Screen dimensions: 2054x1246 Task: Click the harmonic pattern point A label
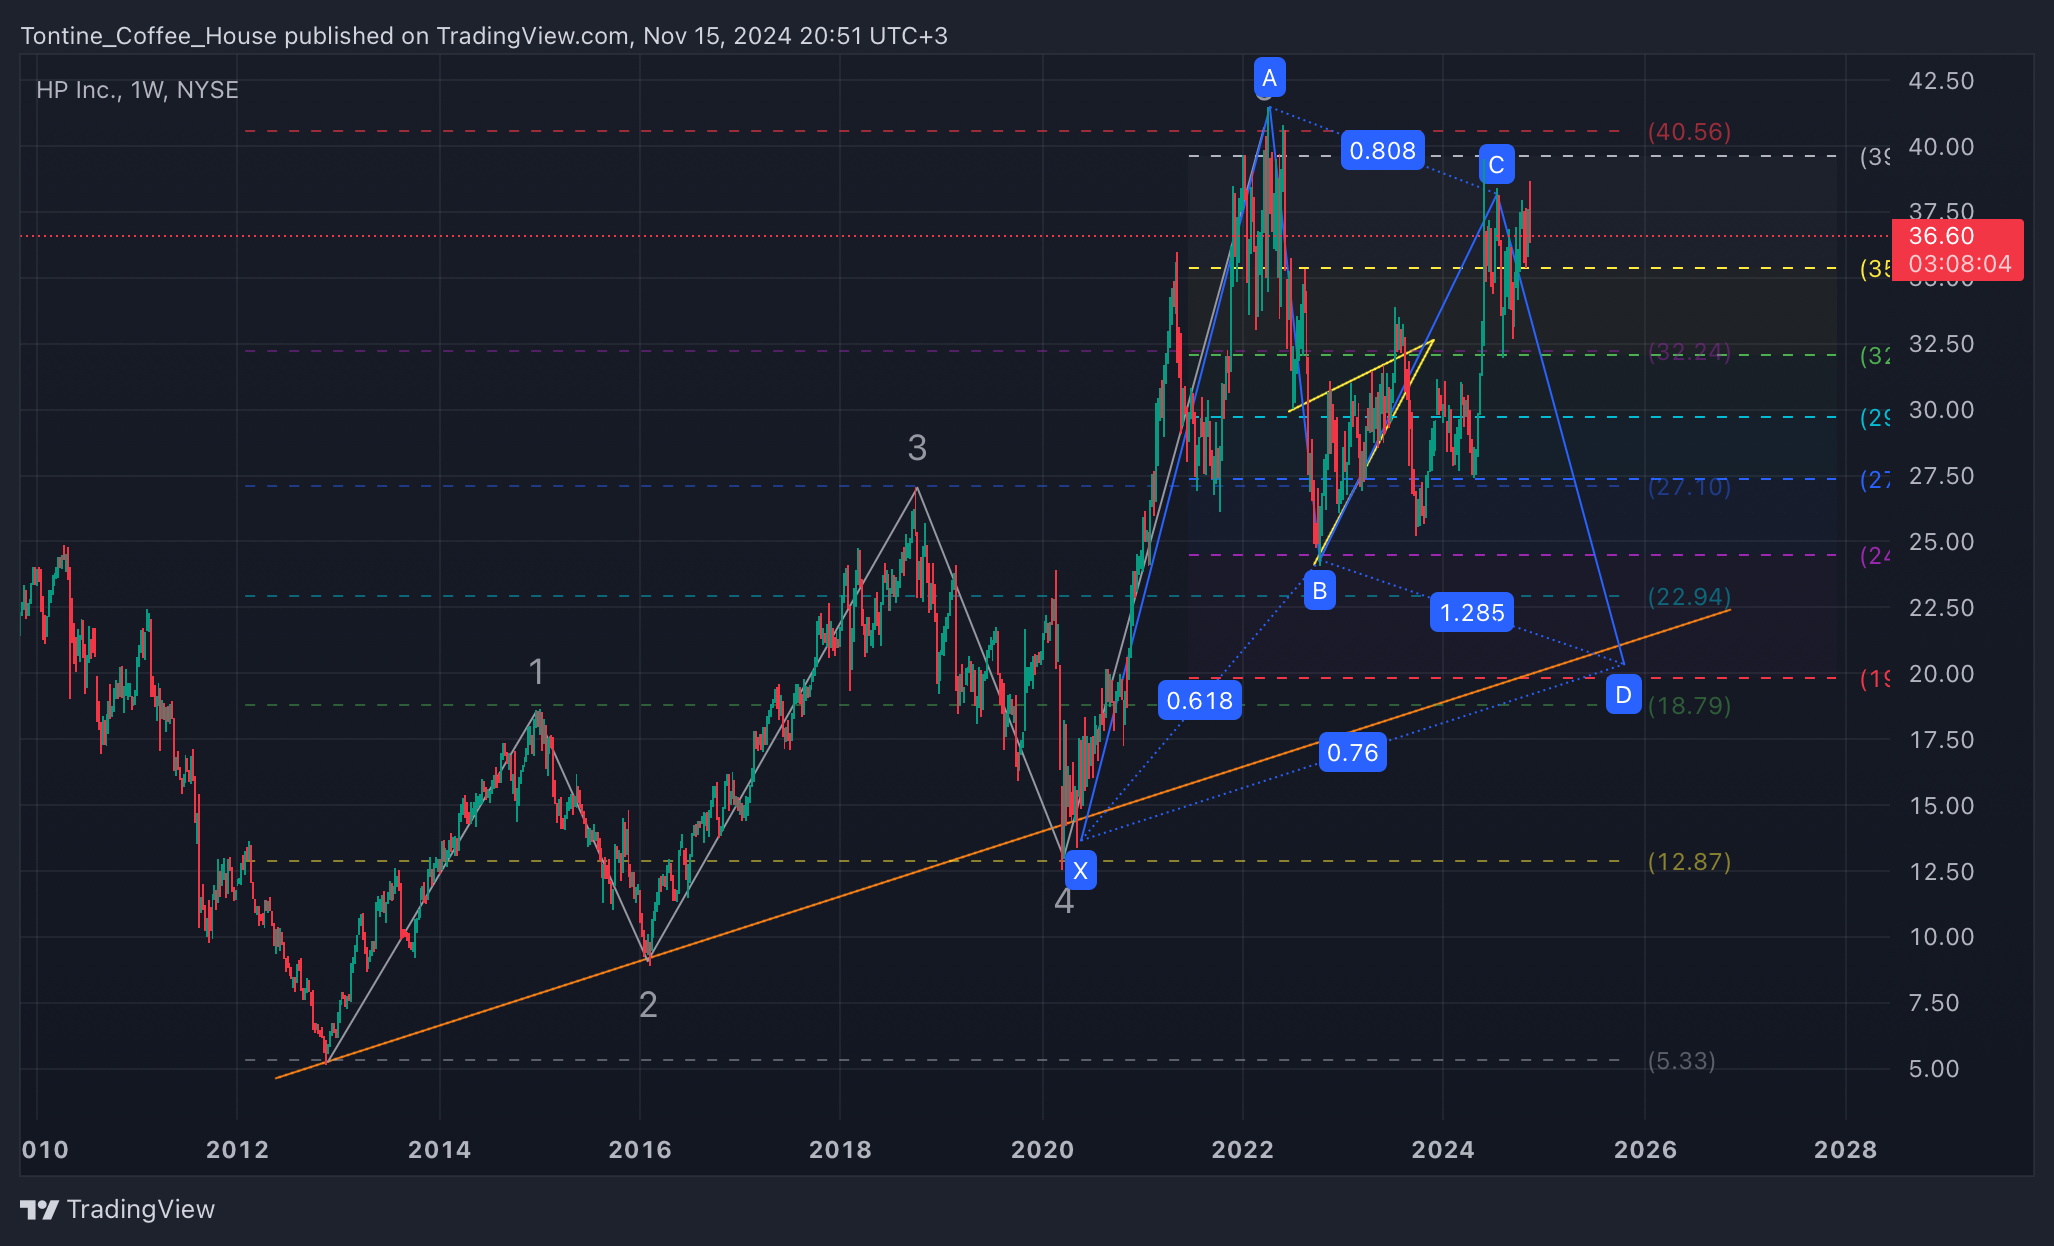[1269, 78]
